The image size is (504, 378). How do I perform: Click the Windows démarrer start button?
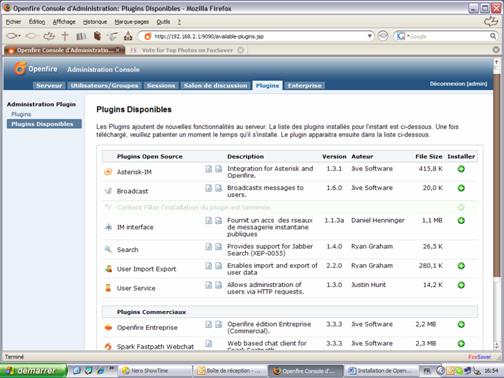tap(33, 371)
